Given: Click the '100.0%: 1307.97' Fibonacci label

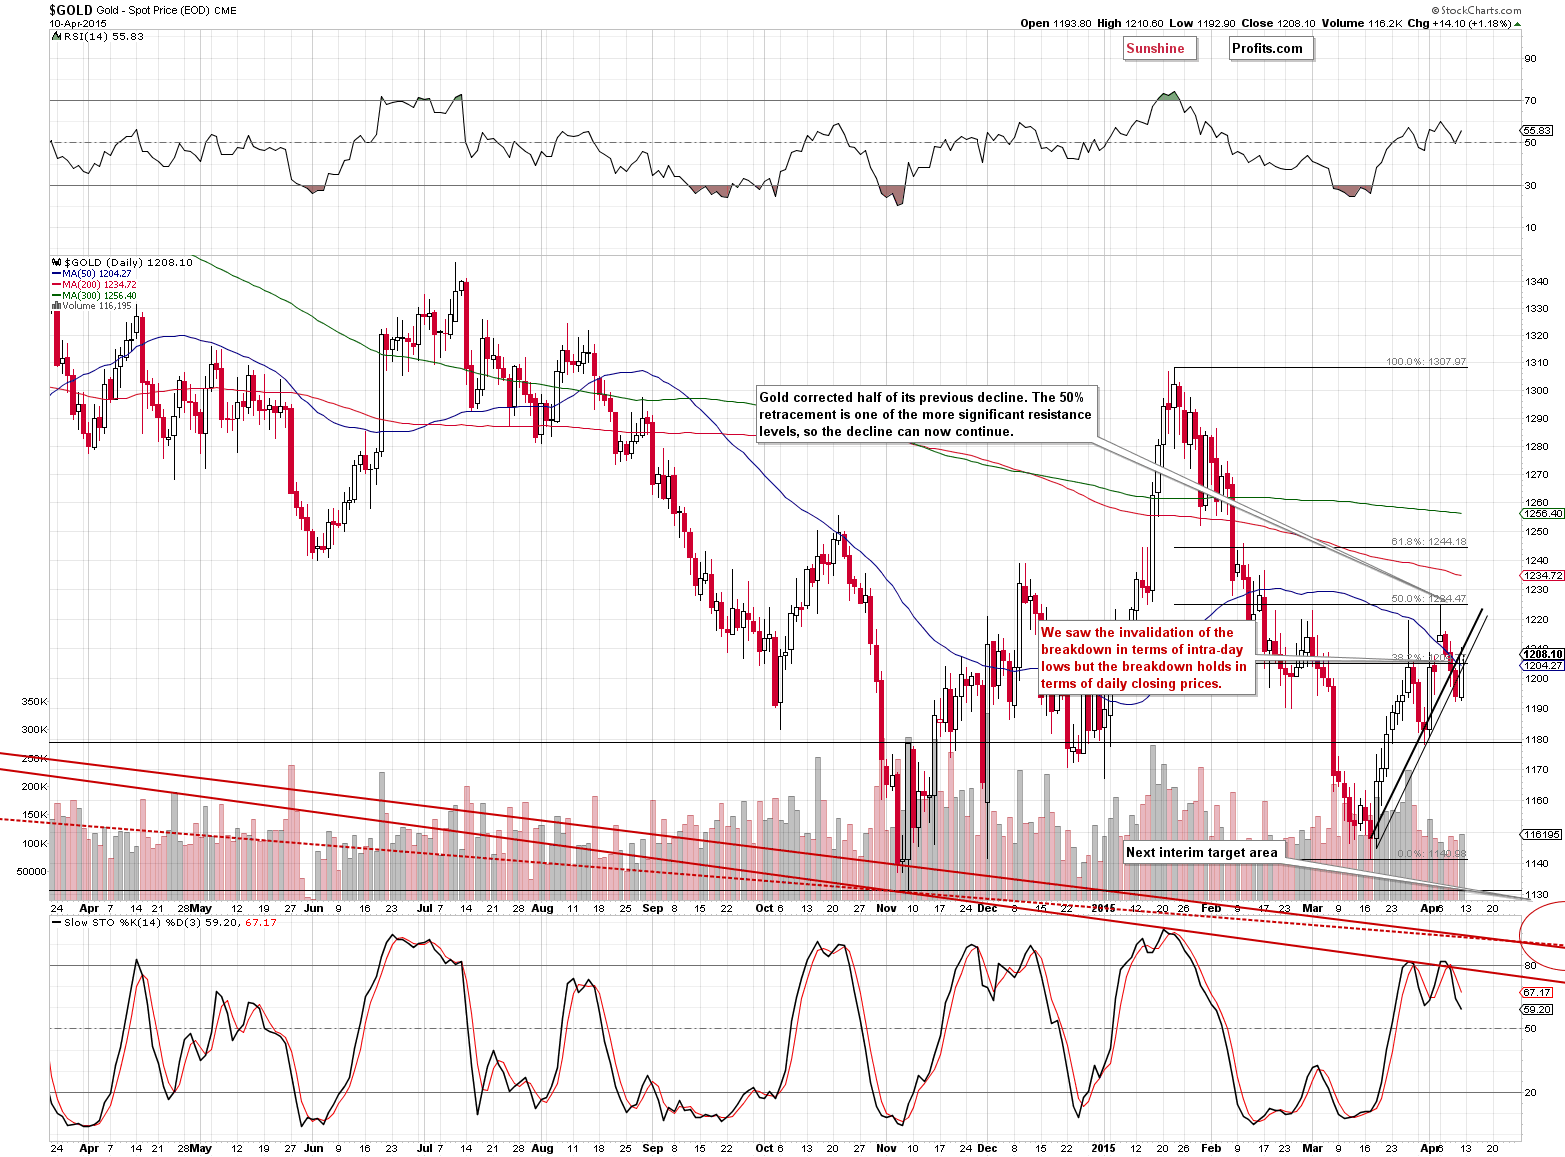Looking at the screenshot, I should click(x=1426, y=362).
